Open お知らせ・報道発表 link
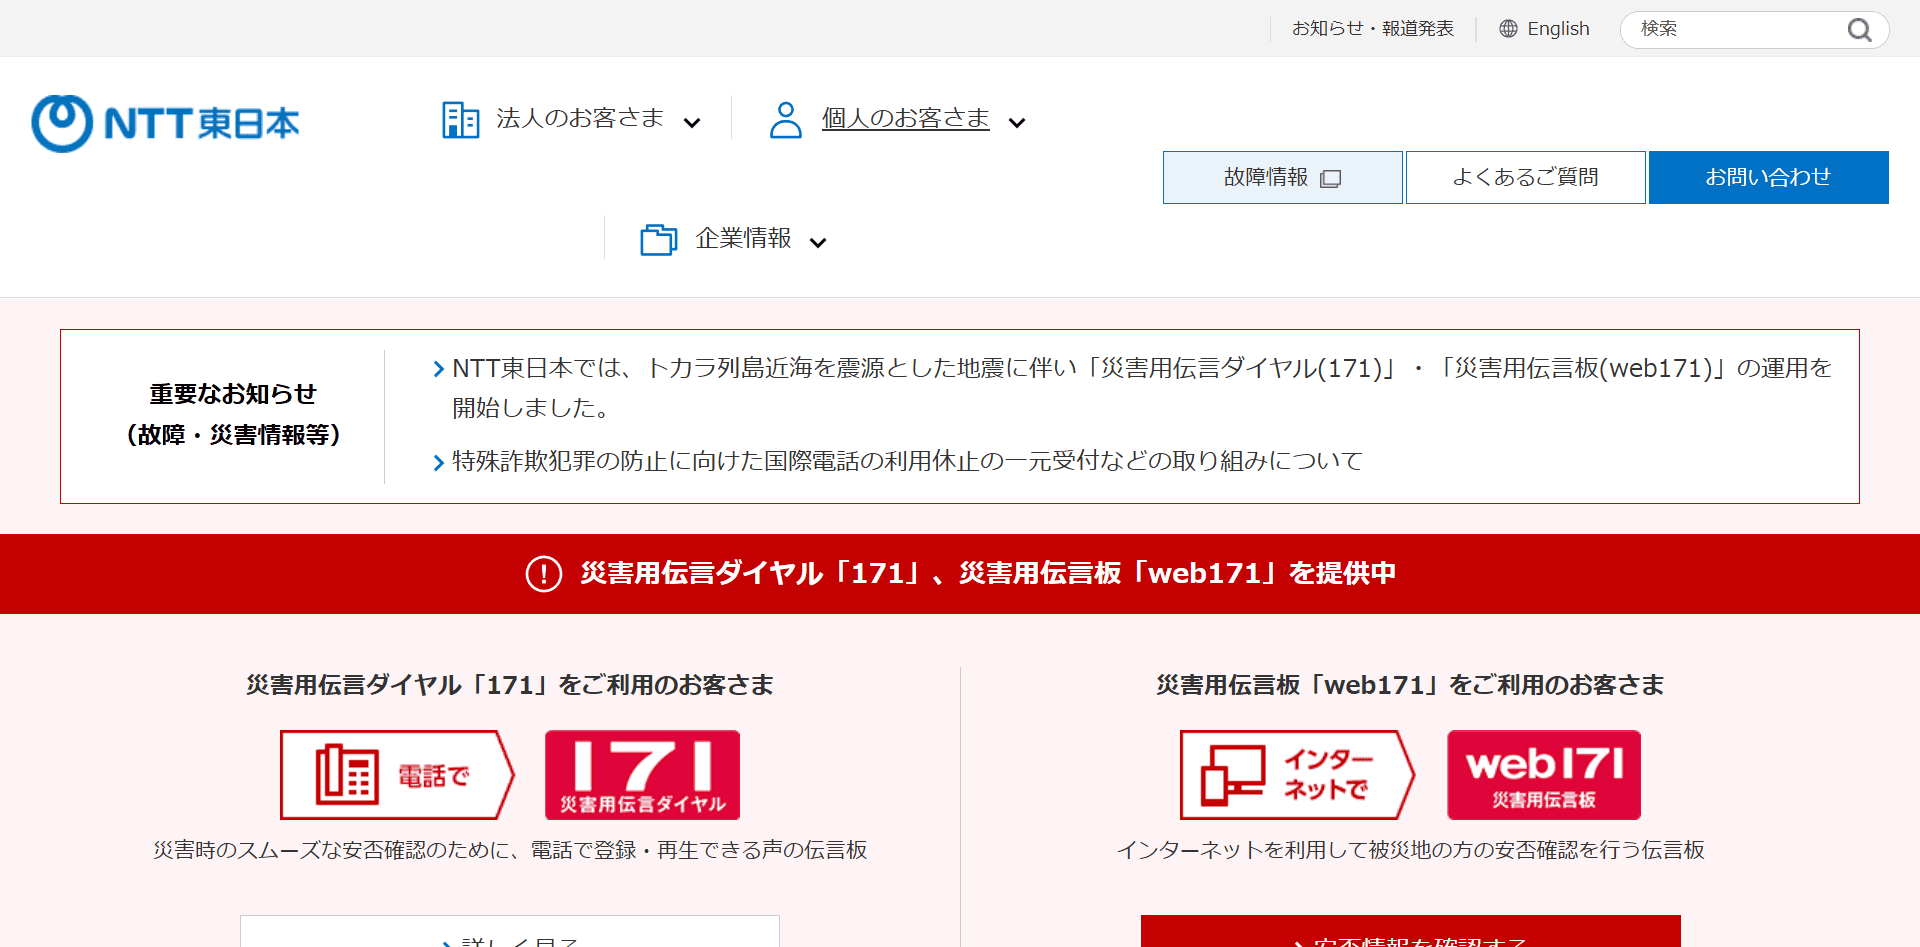The width and height of the screenshot is (1920, 947). coord(1373,29)
